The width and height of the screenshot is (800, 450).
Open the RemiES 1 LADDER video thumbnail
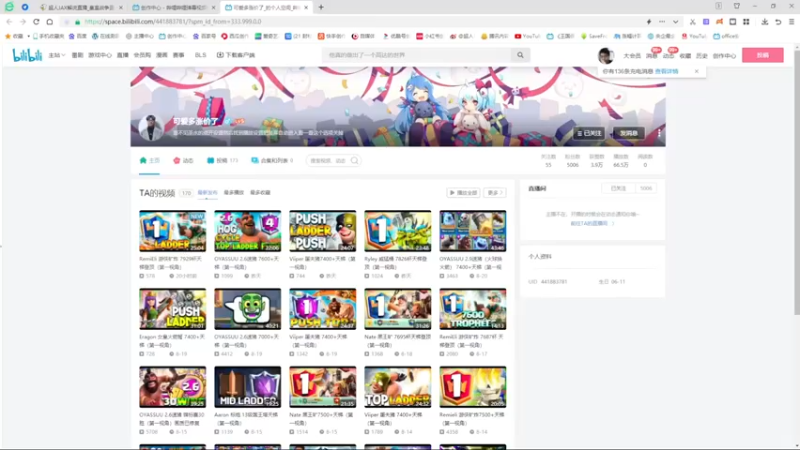click(x=172, y=231)
